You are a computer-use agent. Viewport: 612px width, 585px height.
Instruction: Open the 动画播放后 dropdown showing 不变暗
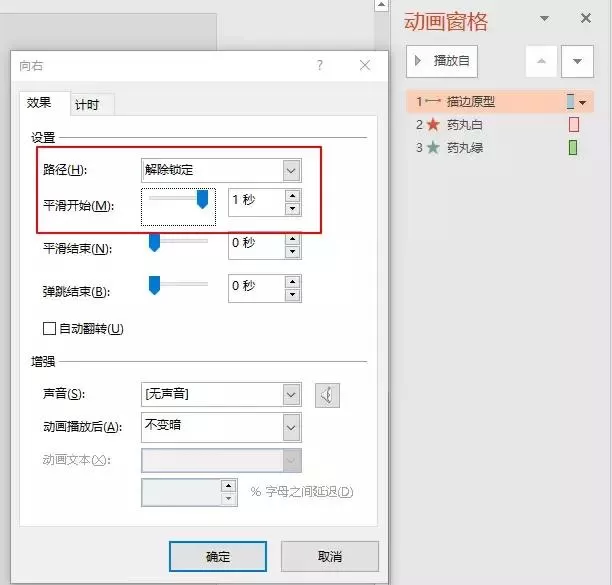[221, 427]
